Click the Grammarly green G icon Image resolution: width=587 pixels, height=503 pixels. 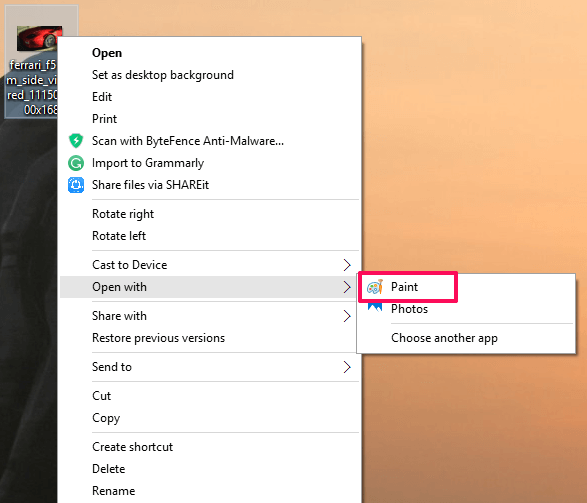coord(76,163)
